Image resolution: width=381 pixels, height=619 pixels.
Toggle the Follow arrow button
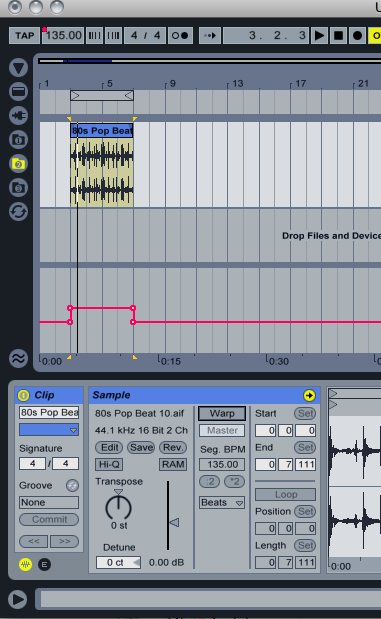point(209,36)
